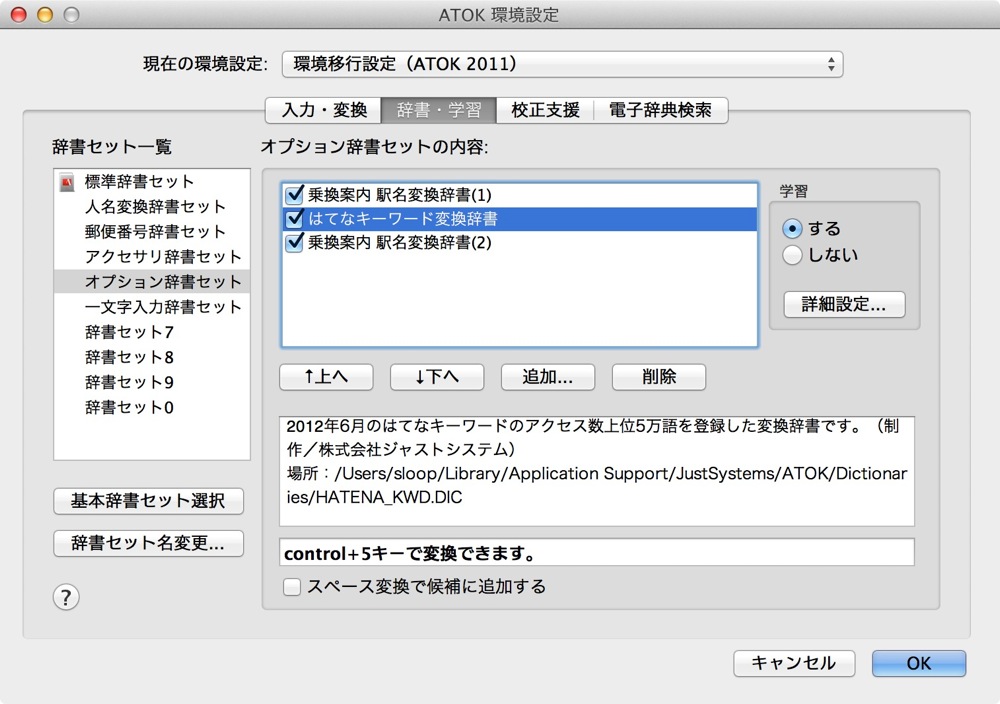Select 一文字入力辞書セット in the list

click(152, 307)
